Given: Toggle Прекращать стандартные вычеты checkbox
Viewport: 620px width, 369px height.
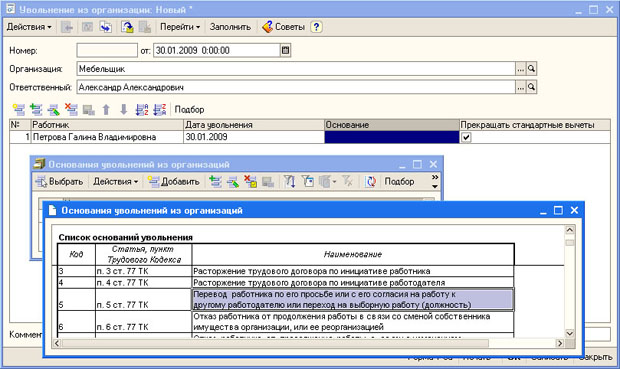Looking at the screenshot, I should 467,137.
